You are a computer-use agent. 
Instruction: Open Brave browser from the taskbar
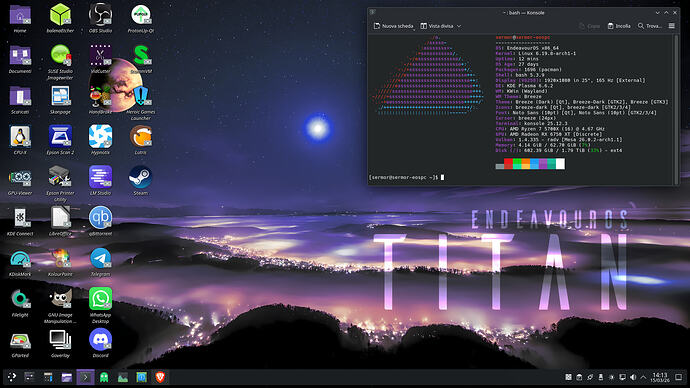[160, 377]
